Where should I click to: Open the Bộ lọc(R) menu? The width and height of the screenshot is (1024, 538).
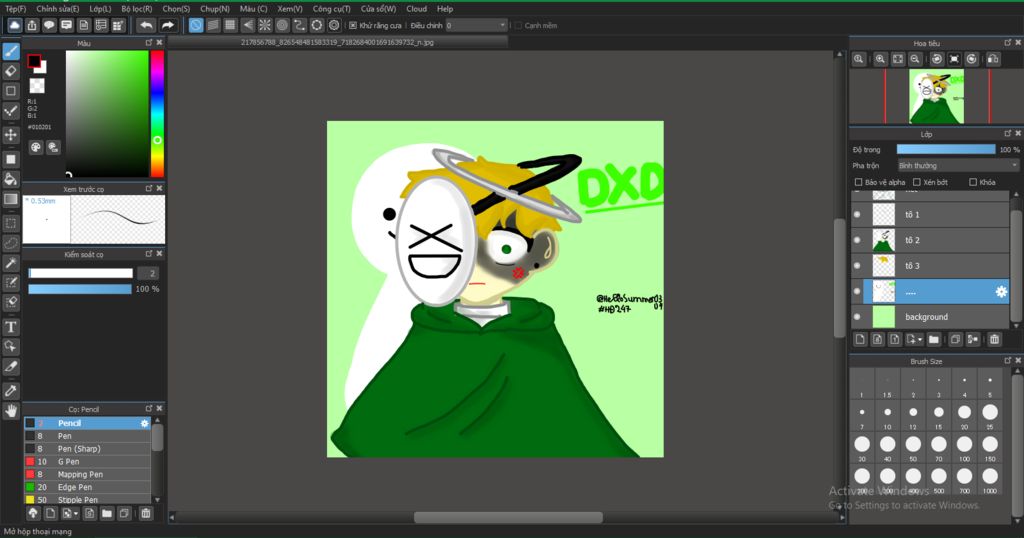tap(136, 9)
